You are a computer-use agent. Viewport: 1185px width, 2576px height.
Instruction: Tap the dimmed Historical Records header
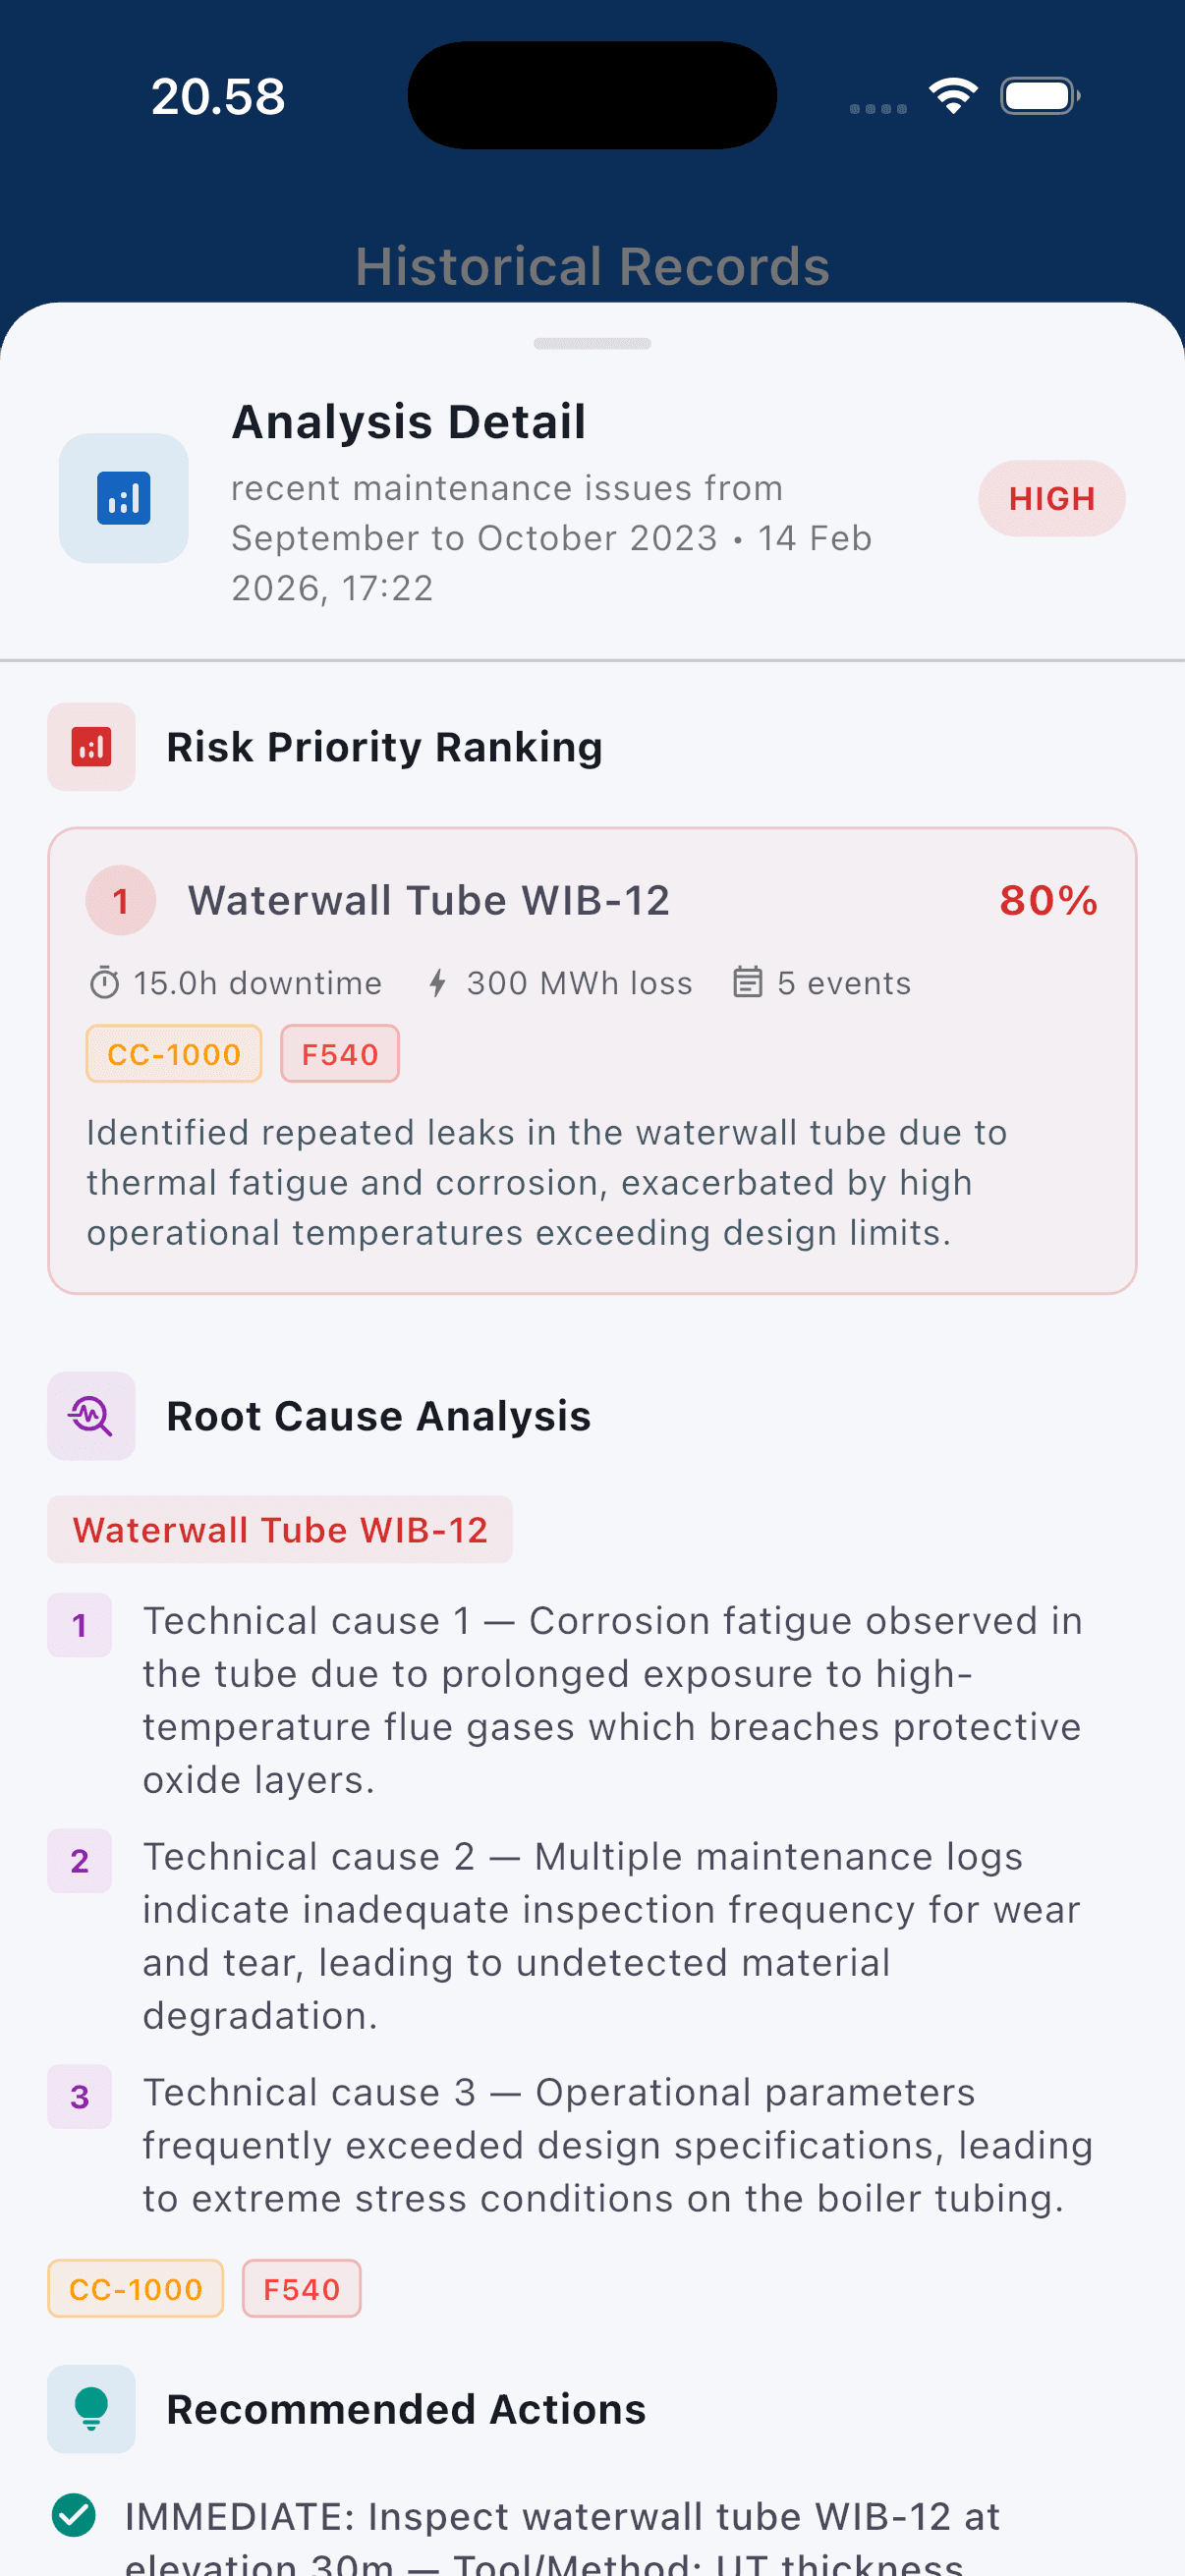click(592, 267)
